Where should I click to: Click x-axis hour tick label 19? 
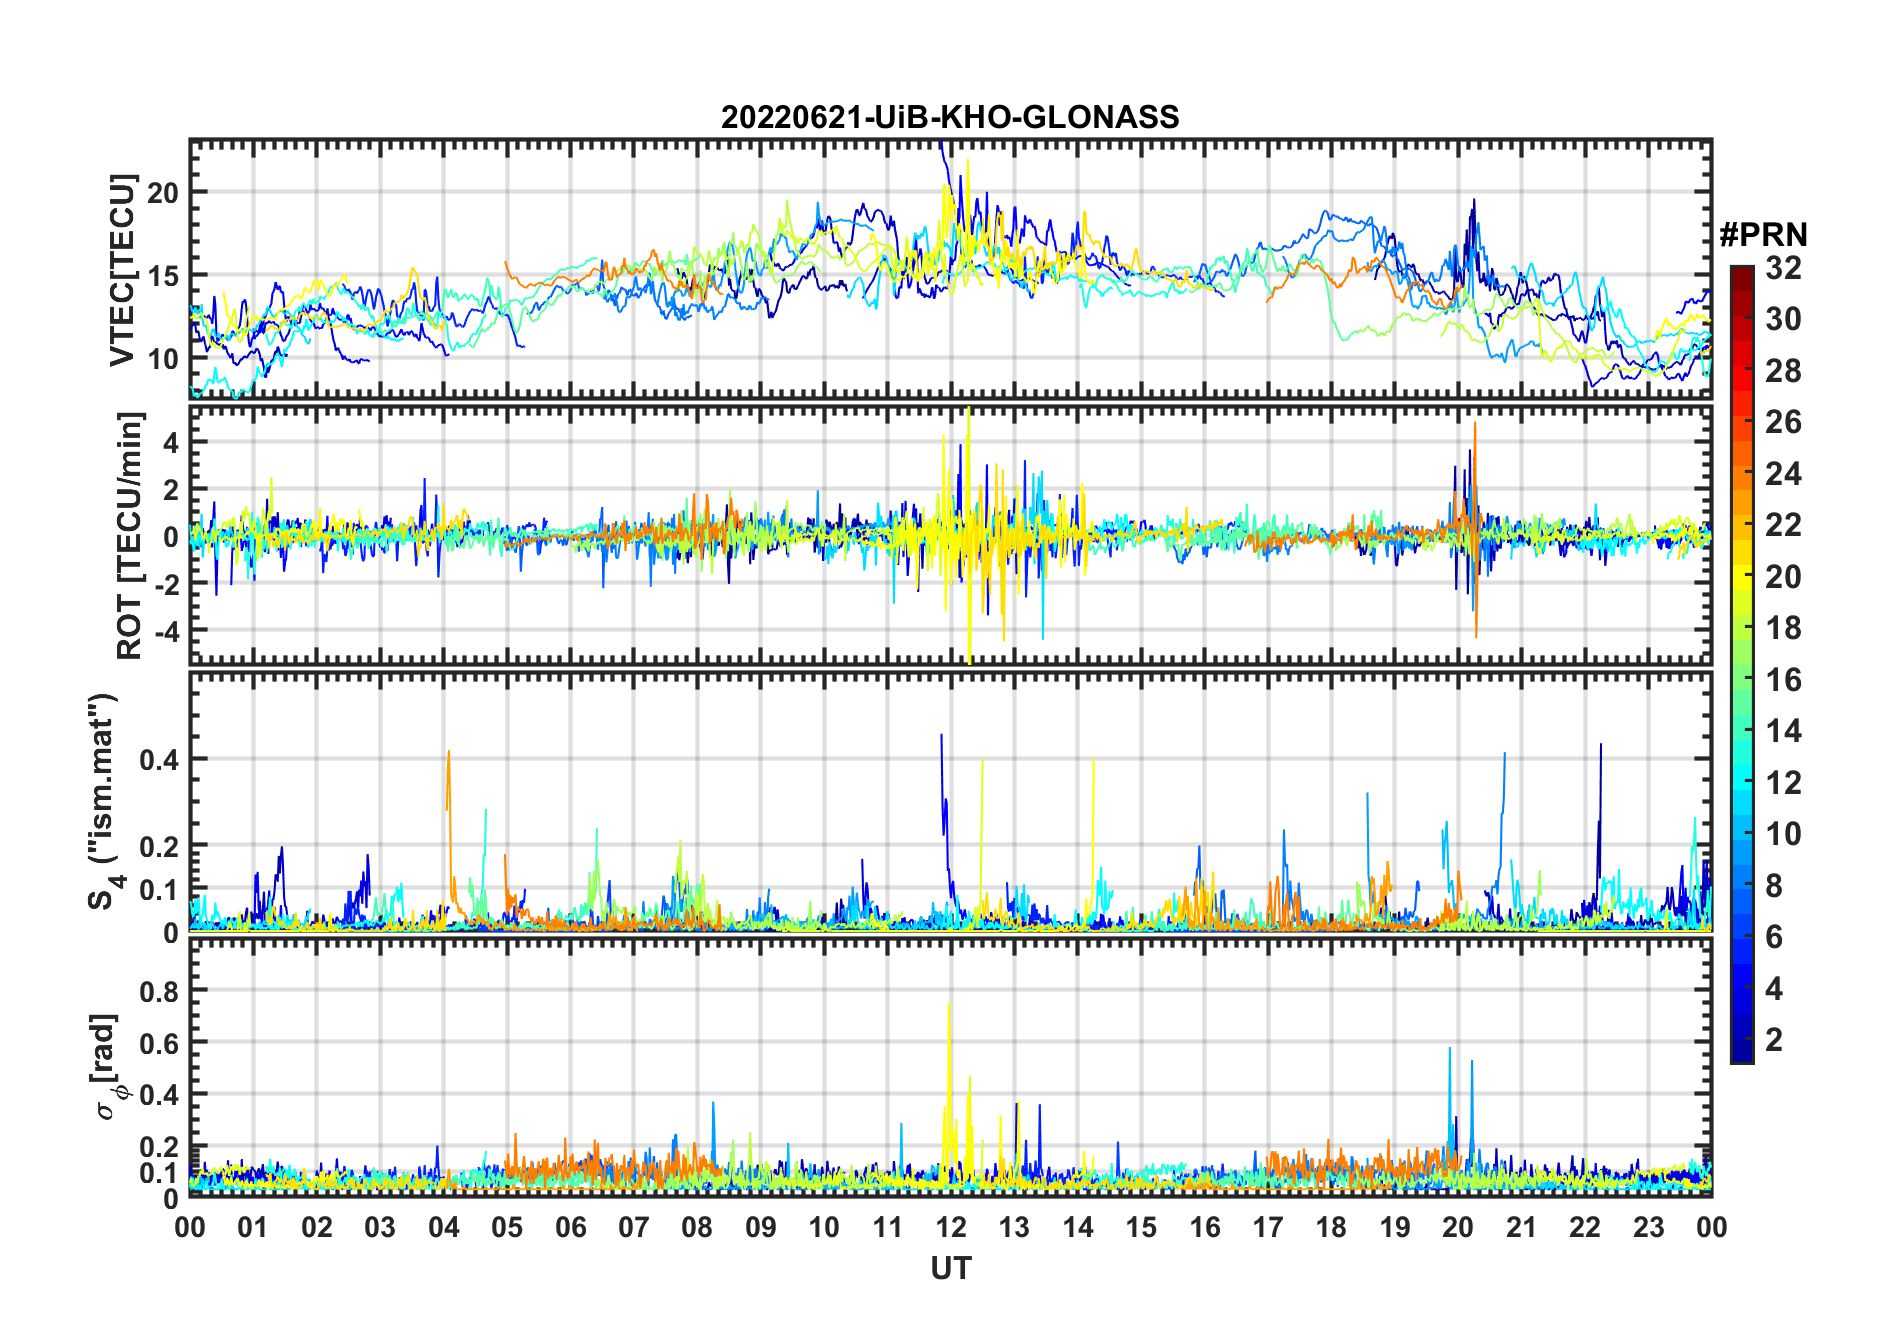pos(1395,1227)
